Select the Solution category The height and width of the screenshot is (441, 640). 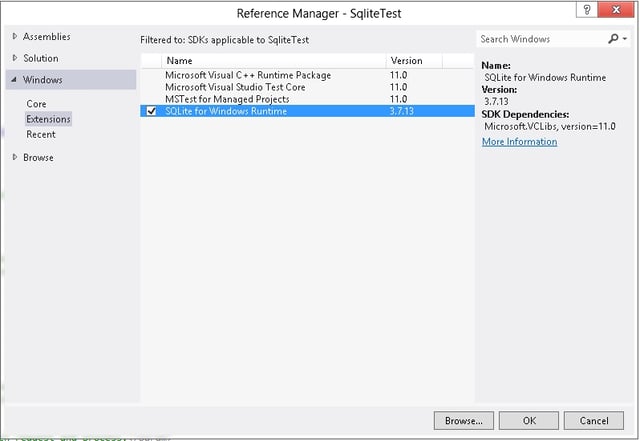coord(41,58)
